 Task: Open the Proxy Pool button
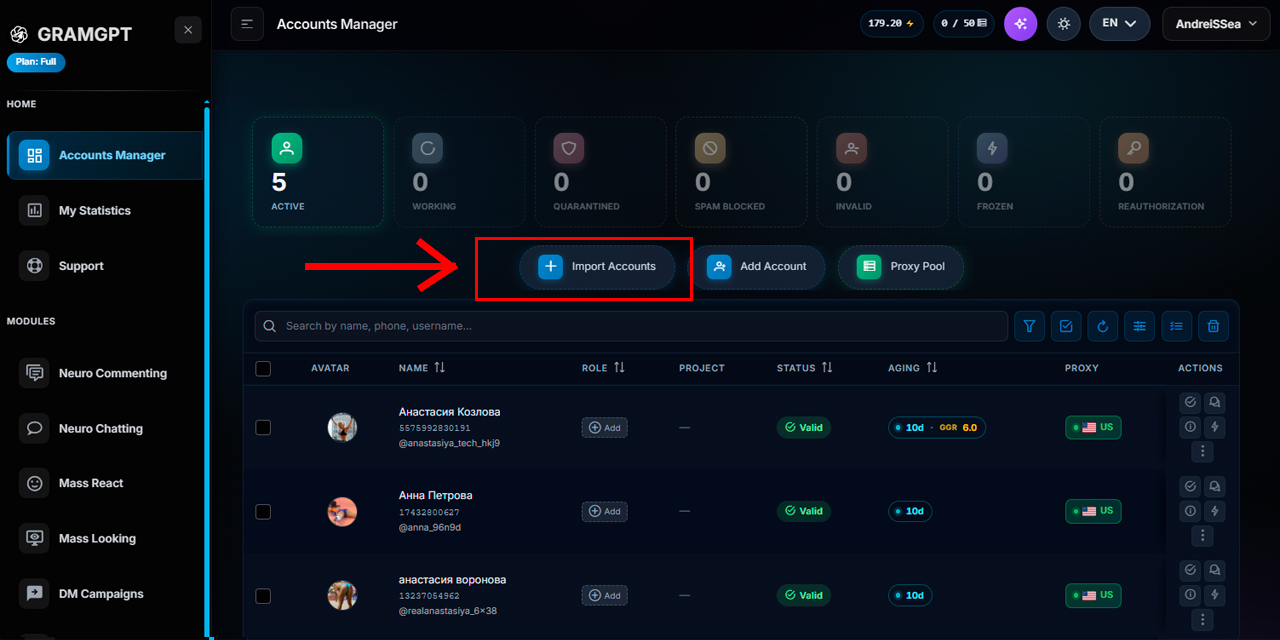(x=901, y=267)
